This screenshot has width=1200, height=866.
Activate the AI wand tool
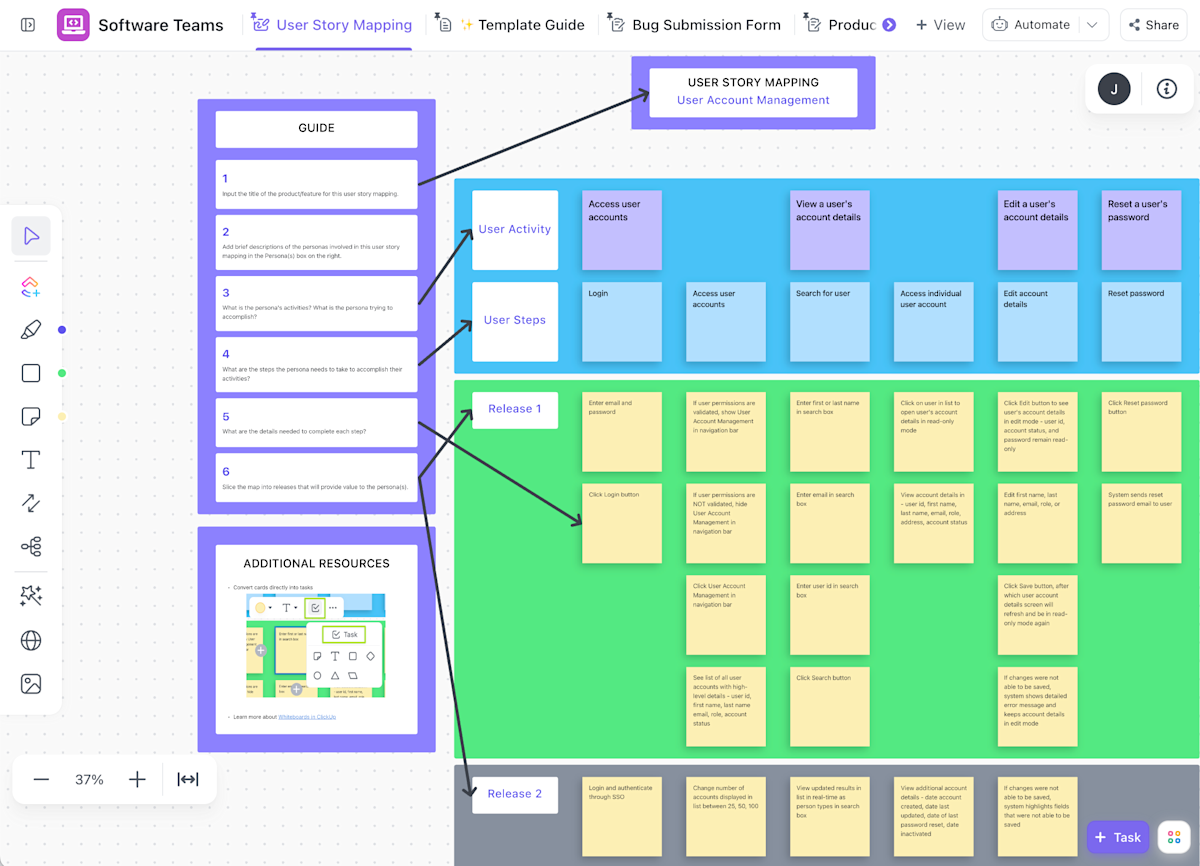pos(31,596)
